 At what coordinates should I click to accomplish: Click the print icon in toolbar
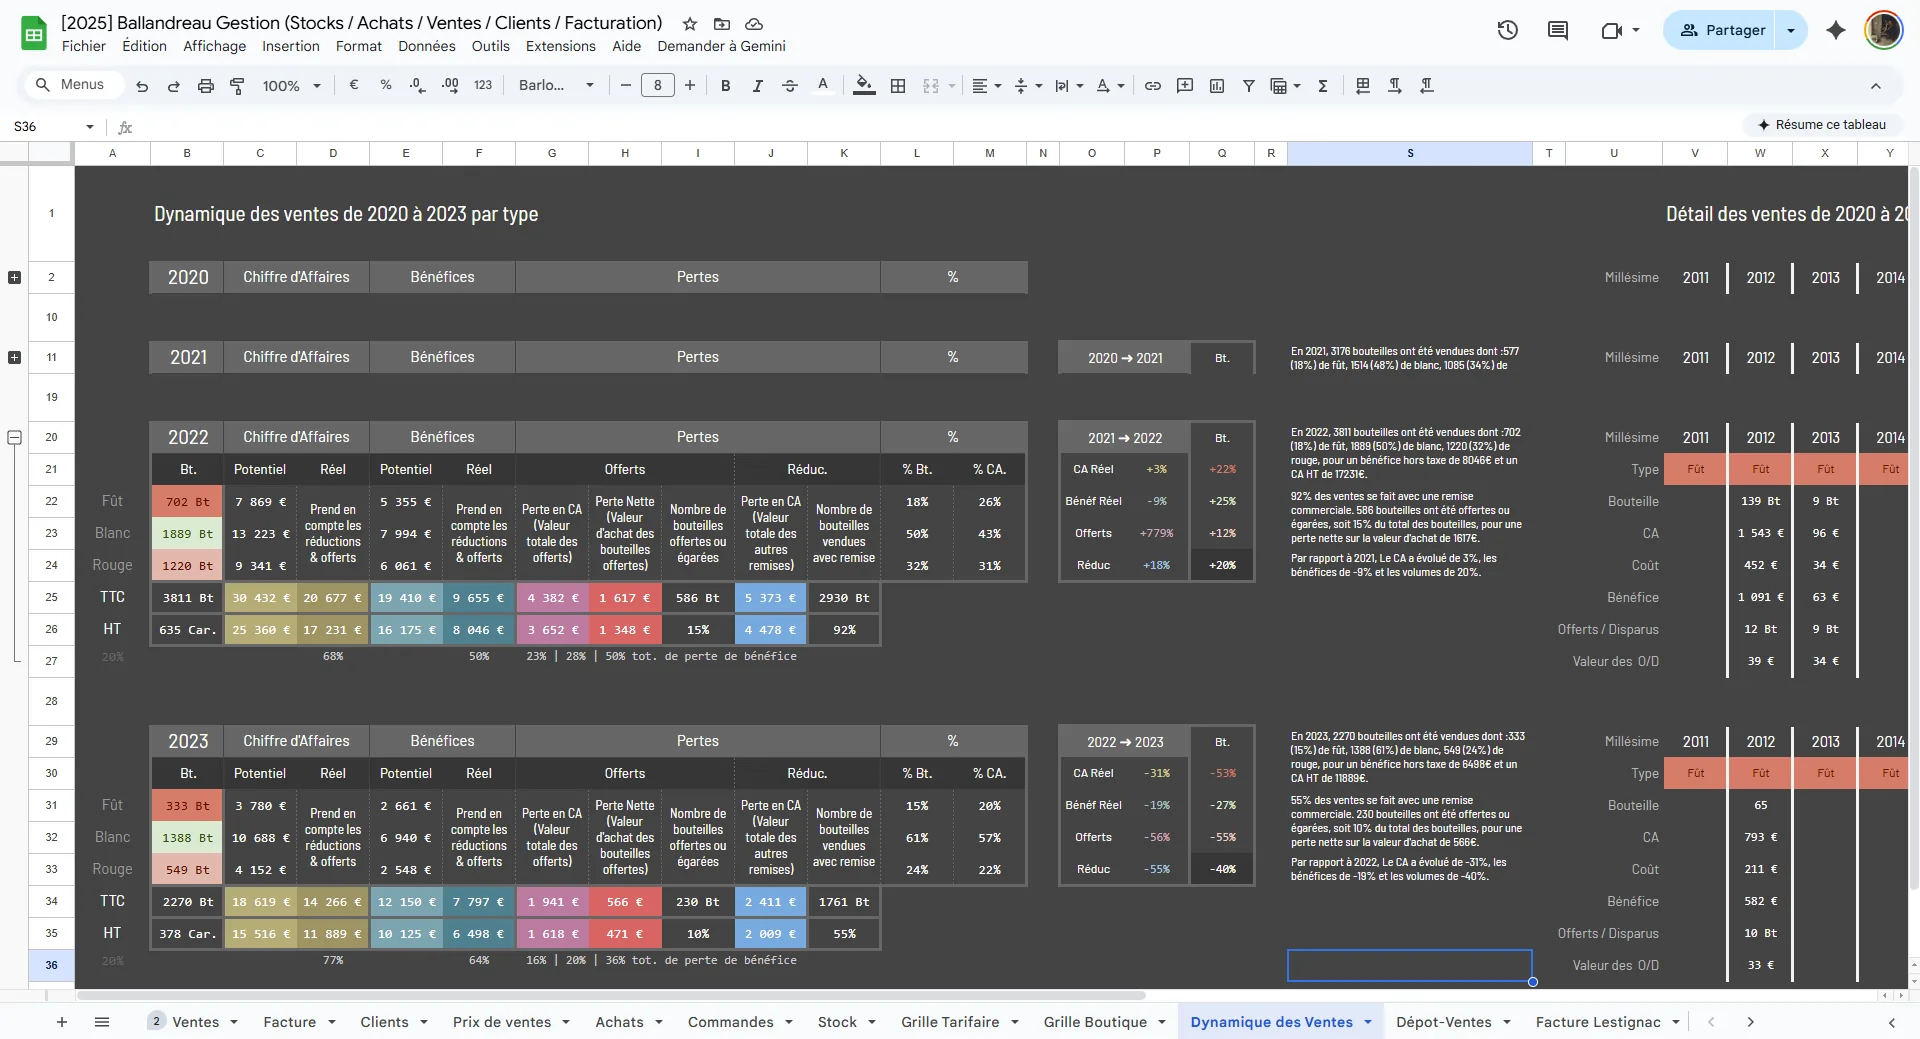tap(205, 86)
